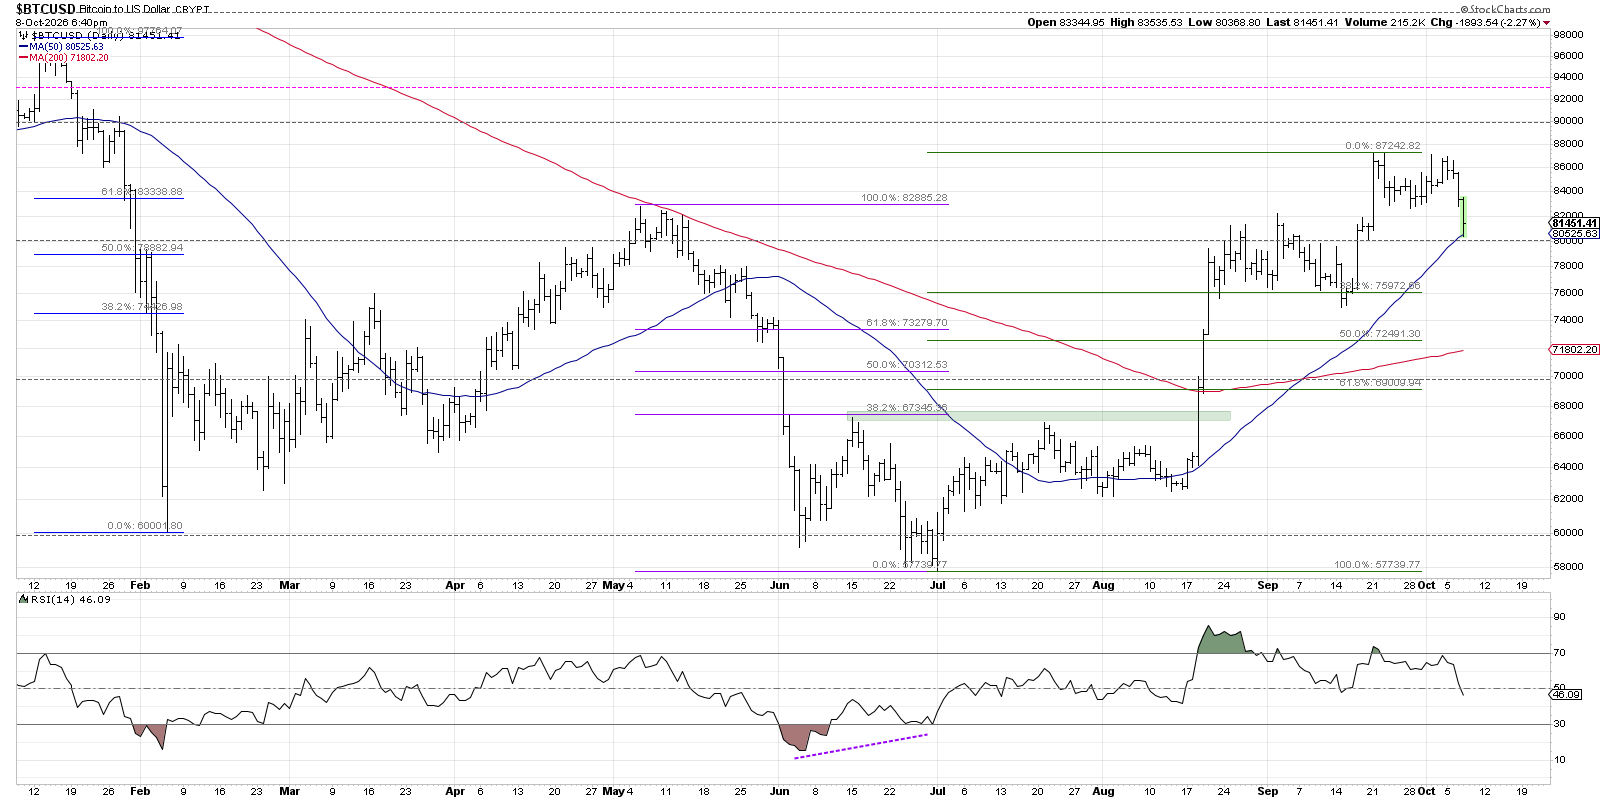1600x800 pixels.
Task: Click the Feb label on upper date axis
Action: coord(141,586)
